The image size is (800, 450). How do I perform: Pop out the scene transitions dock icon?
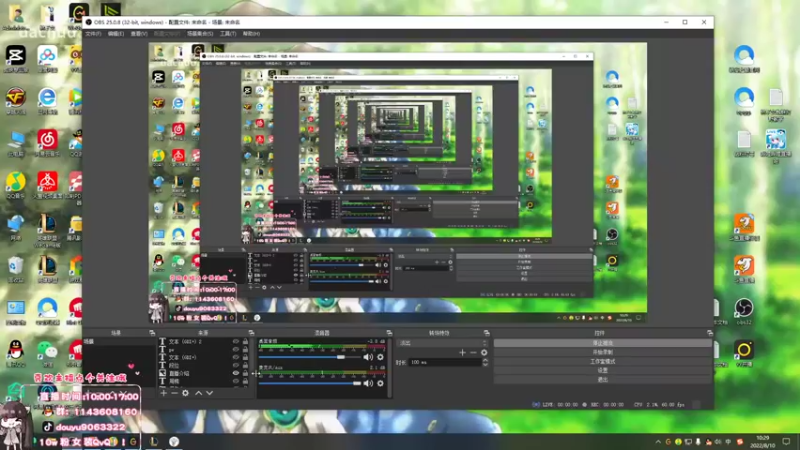click(487, 333)
